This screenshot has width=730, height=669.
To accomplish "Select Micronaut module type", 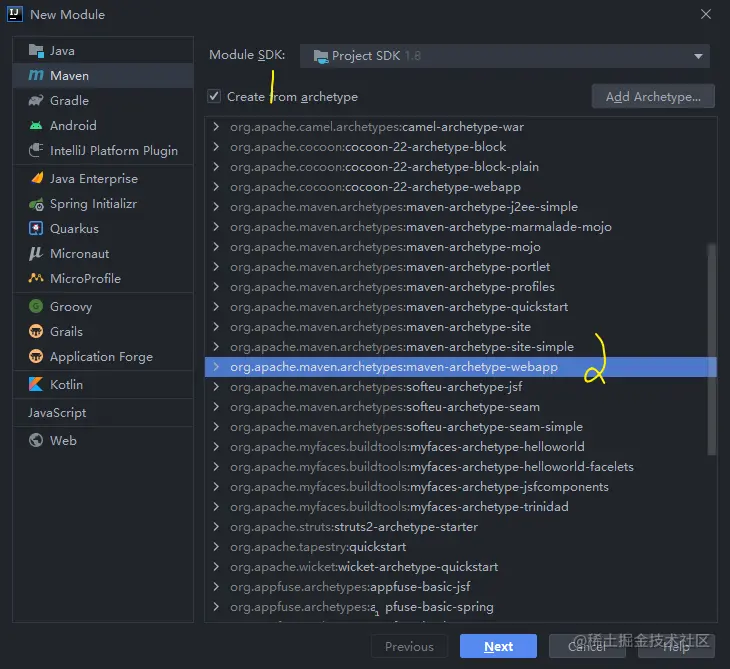I will (103, 254).
